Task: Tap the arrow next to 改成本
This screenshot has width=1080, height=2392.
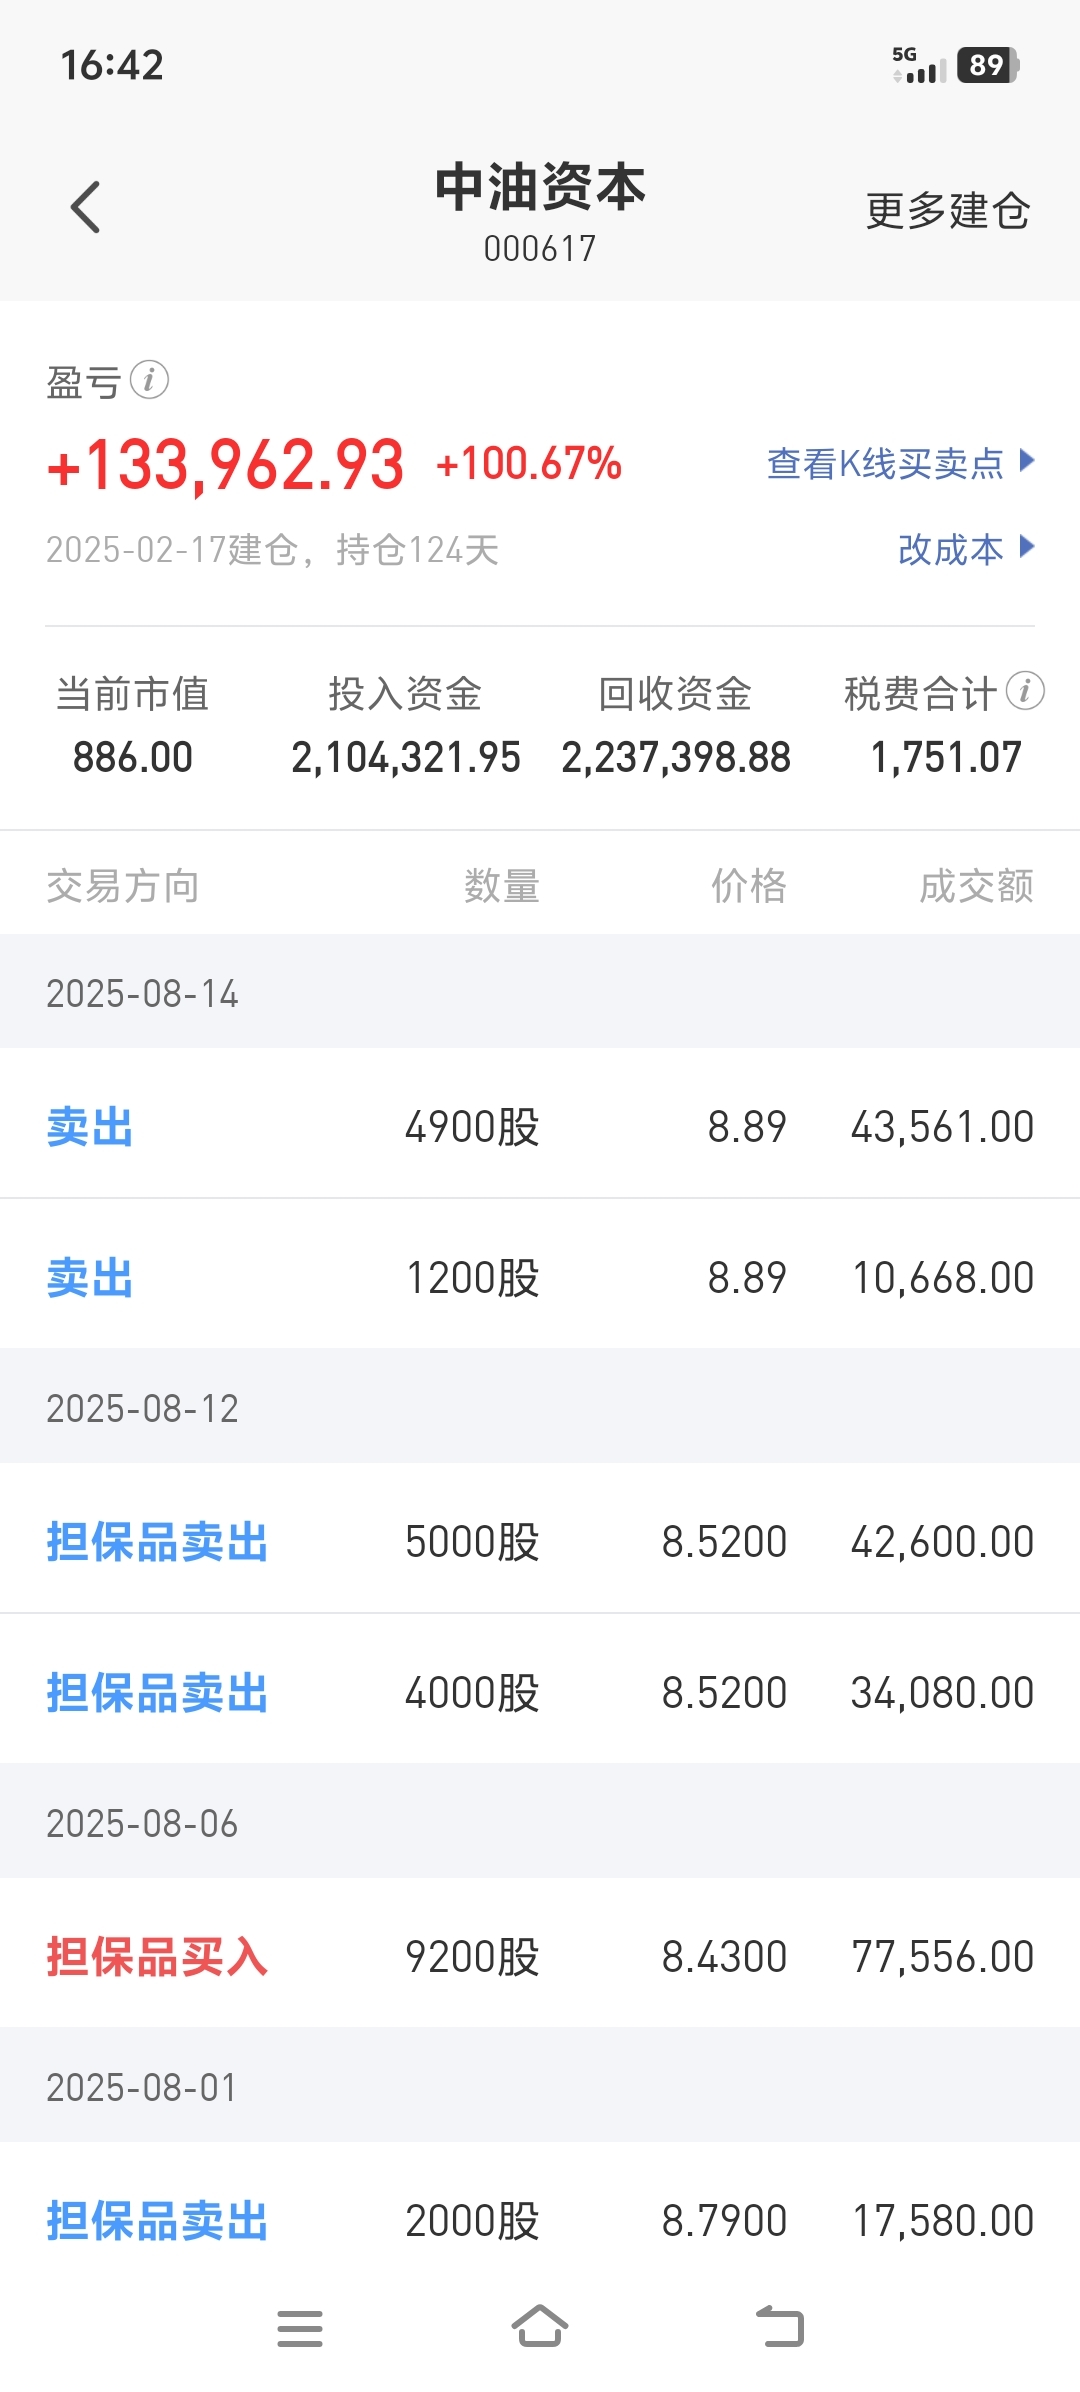Action: point(1026,547)
